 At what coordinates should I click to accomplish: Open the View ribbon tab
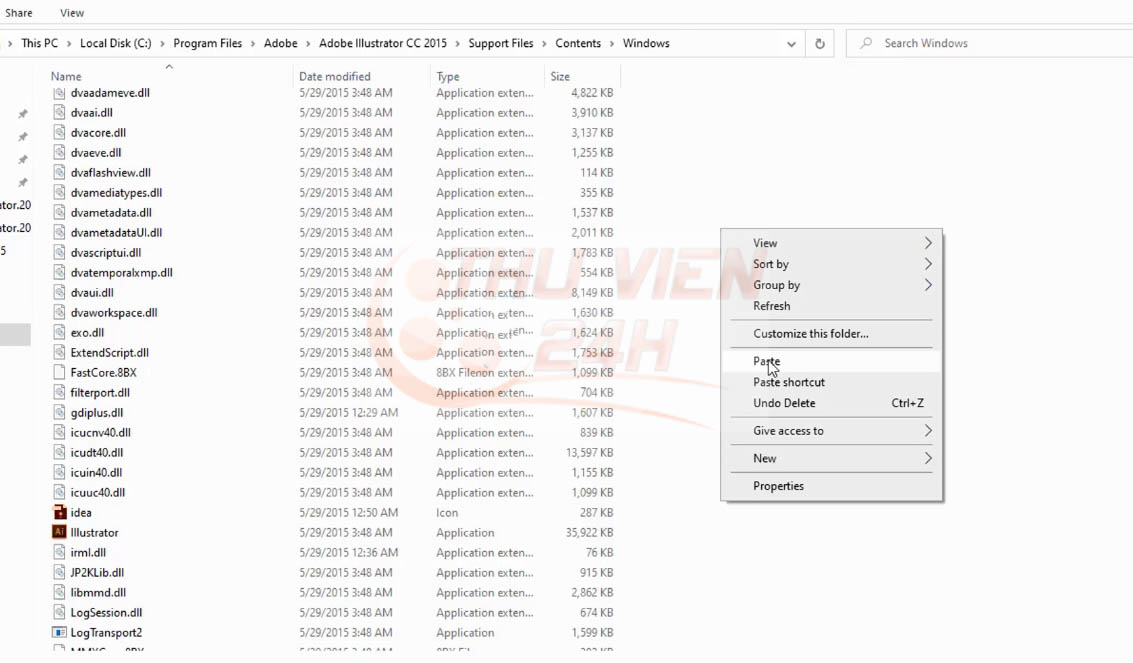72,13
